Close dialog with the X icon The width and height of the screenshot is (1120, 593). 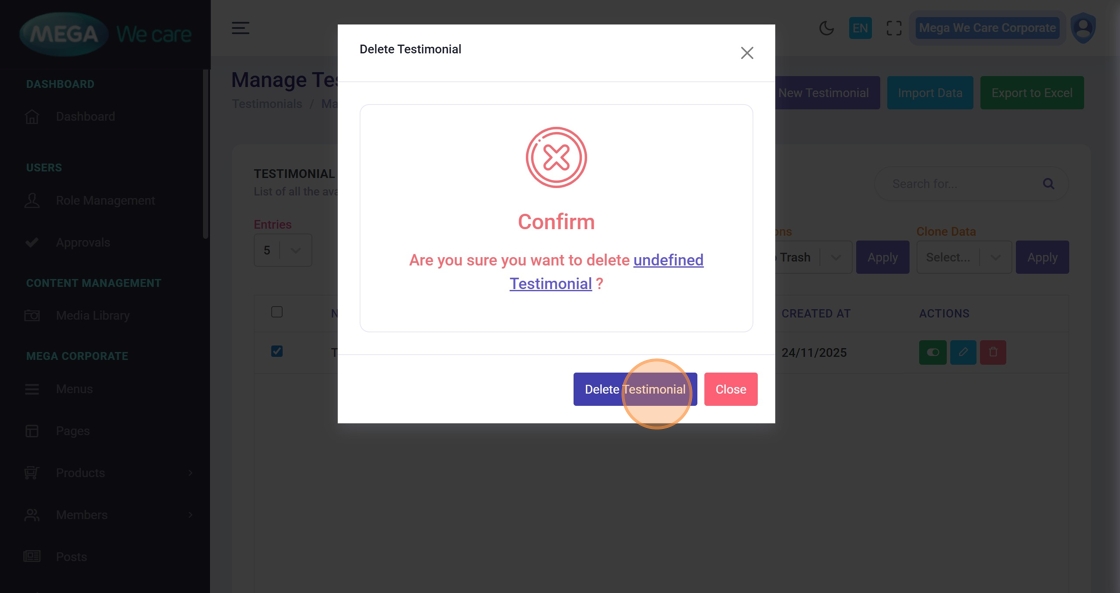coord(747,53)
